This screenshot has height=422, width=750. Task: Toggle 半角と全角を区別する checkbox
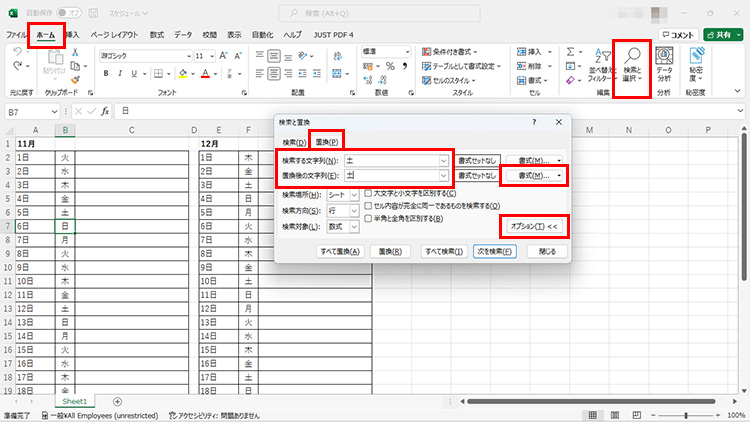369,217
